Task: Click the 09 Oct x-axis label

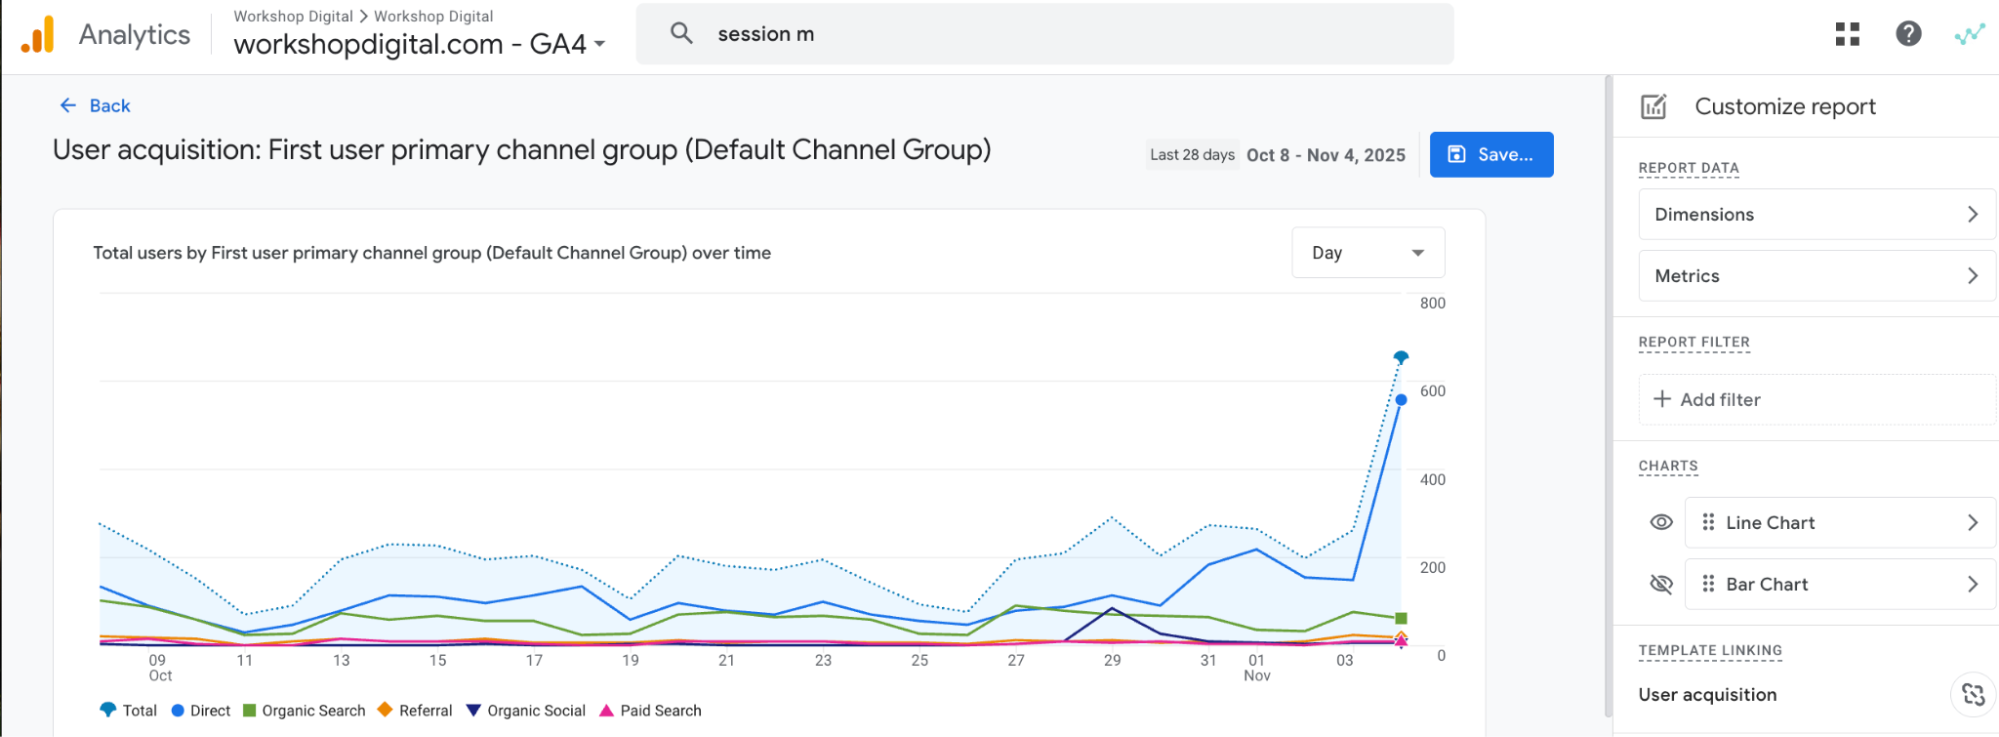Action: point(159,668)
